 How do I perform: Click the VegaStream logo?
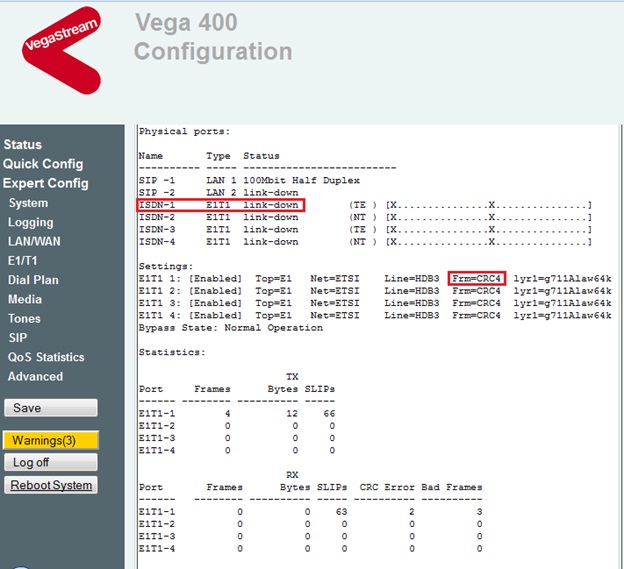tap(61, 50)
